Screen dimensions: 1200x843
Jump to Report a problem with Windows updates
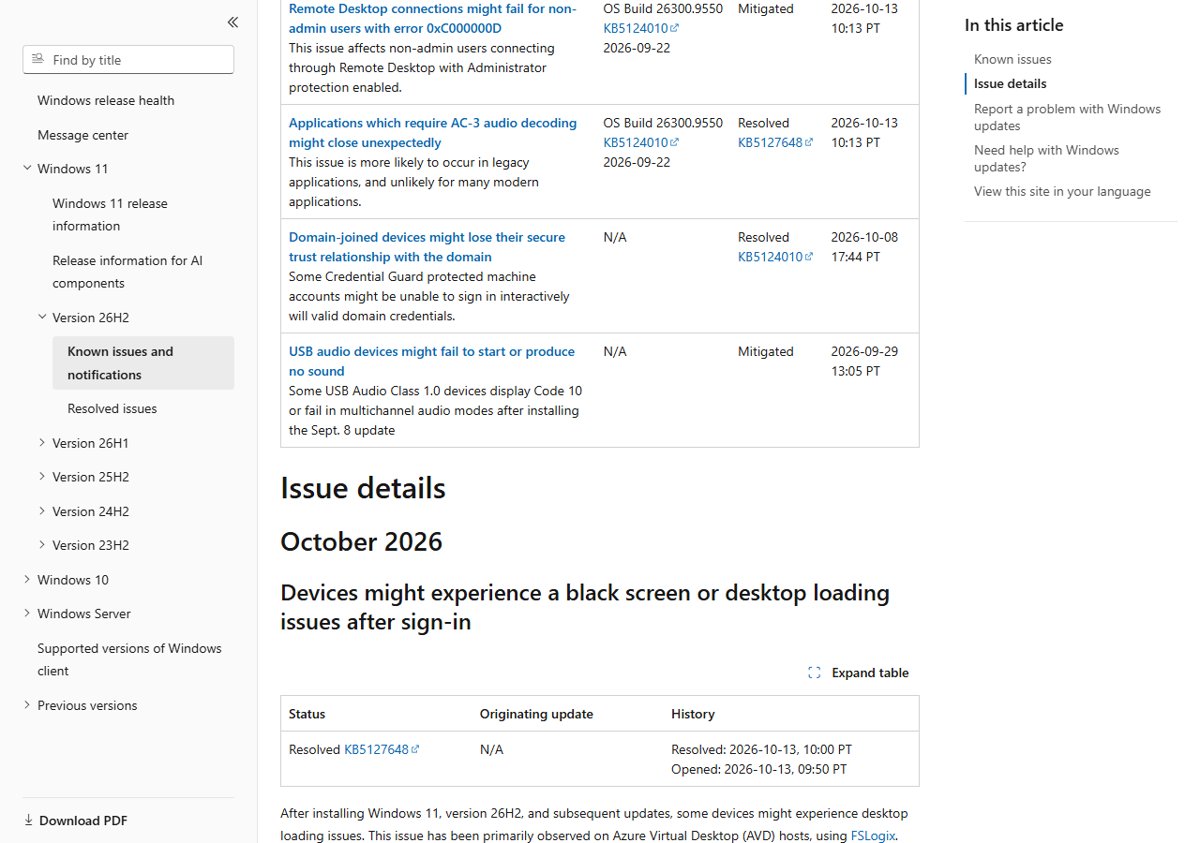[1067, 117]
